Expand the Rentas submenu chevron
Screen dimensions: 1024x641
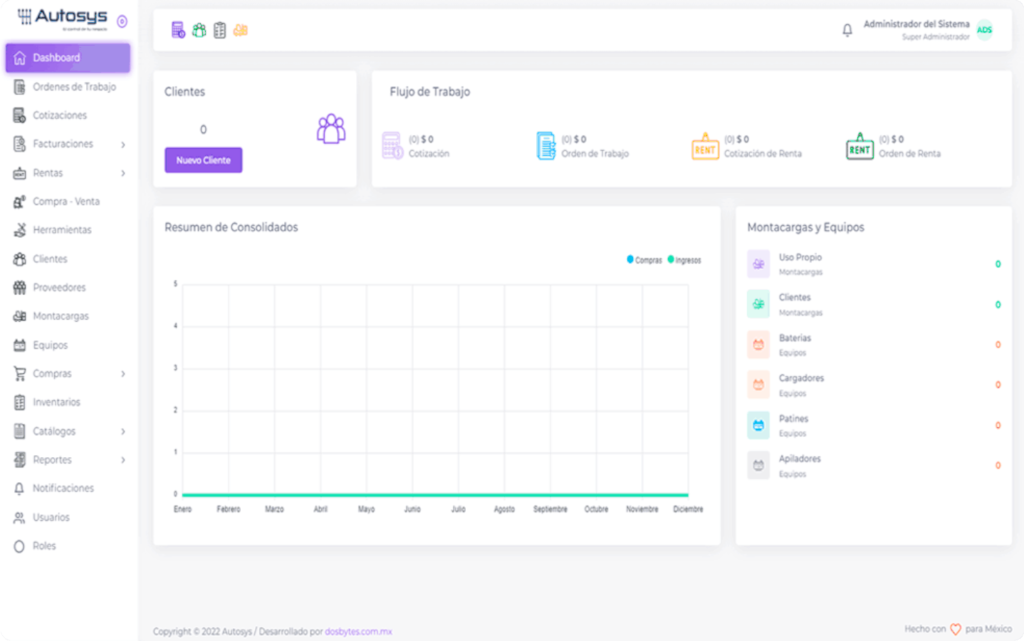coord(123,173)
